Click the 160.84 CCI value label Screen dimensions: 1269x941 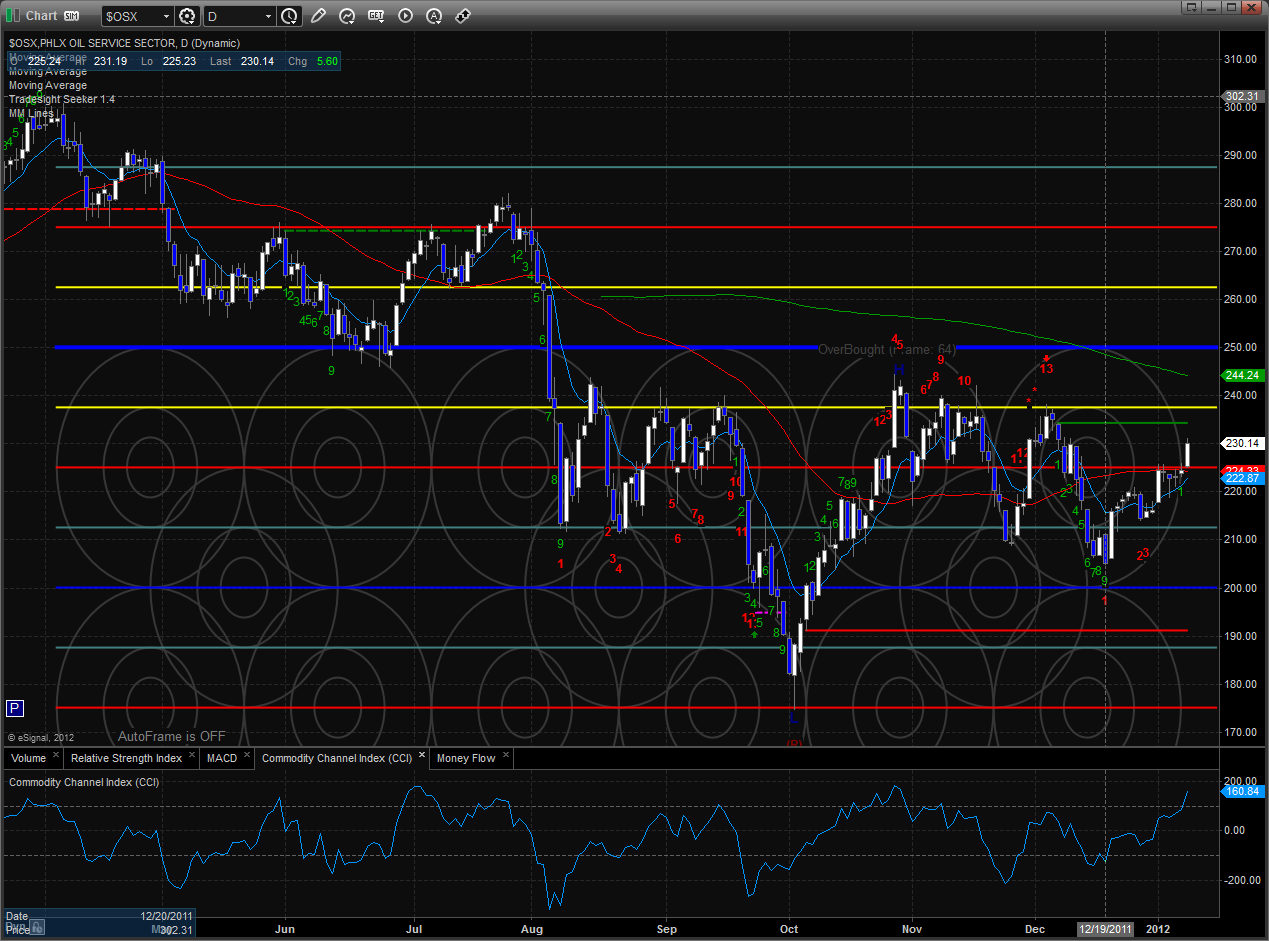(x=1241, y=792)
